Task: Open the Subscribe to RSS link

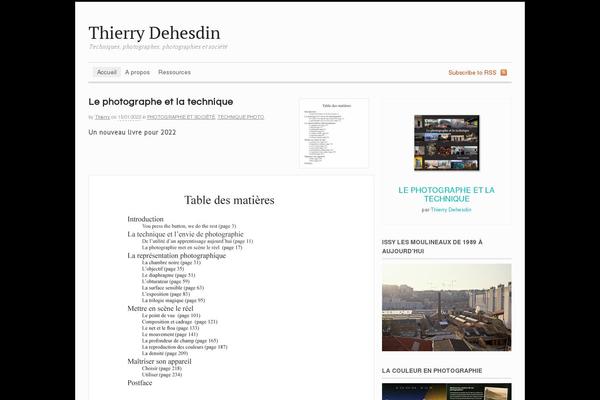Action: tap(472, 72)
